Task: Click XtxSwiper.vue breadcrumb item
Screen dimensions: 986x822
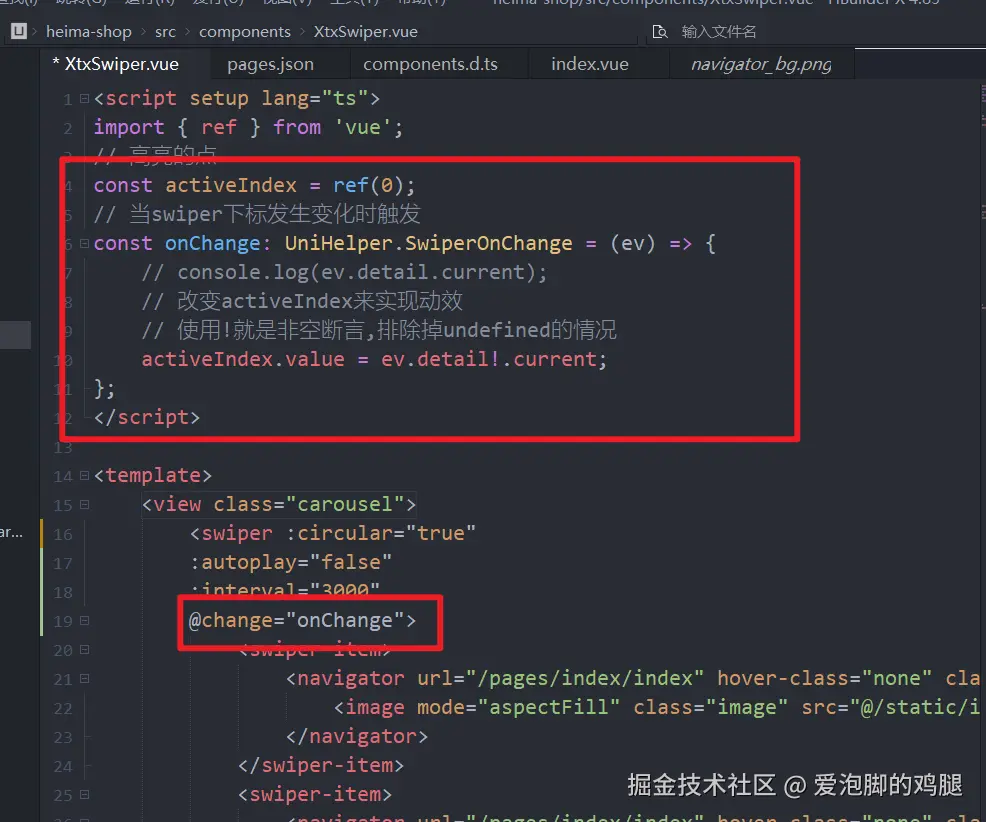Action: 365,31
